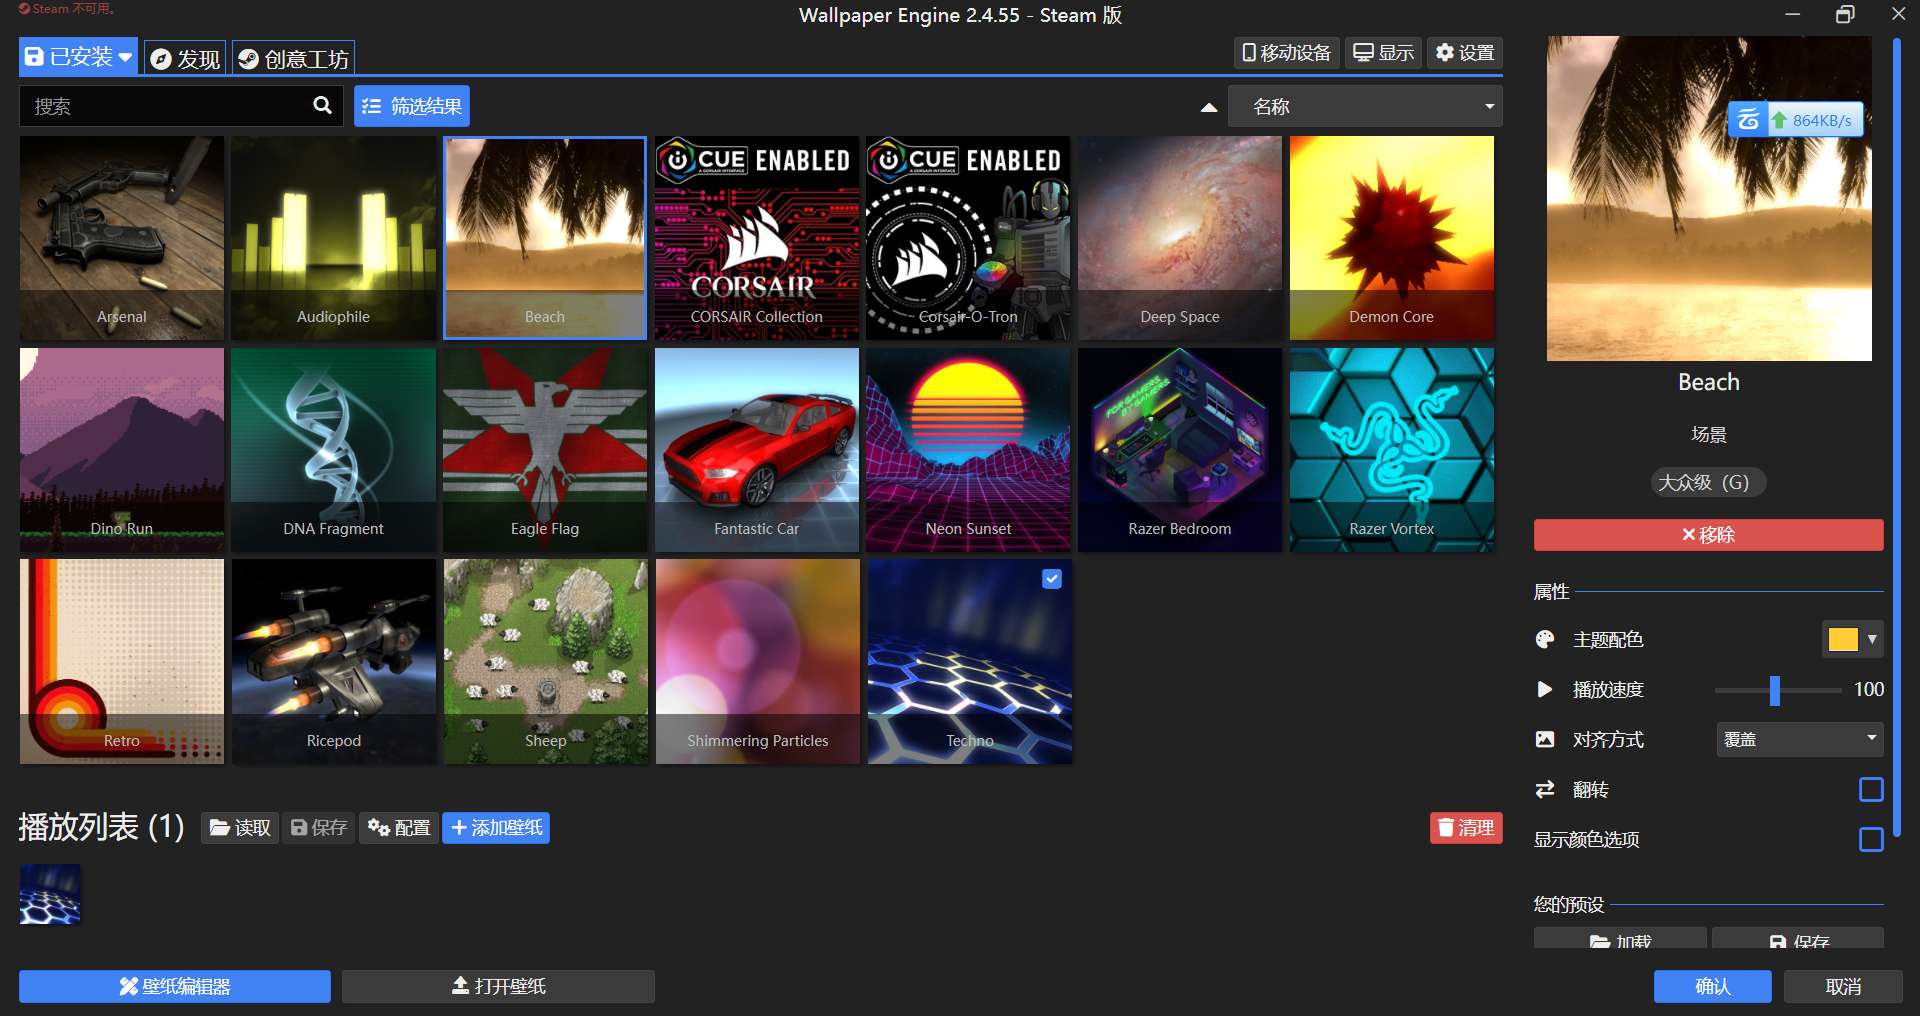Open Mobile devices (移动设备) menu
Viewport: 1920px width, 1016px height.
[1286, 52]
